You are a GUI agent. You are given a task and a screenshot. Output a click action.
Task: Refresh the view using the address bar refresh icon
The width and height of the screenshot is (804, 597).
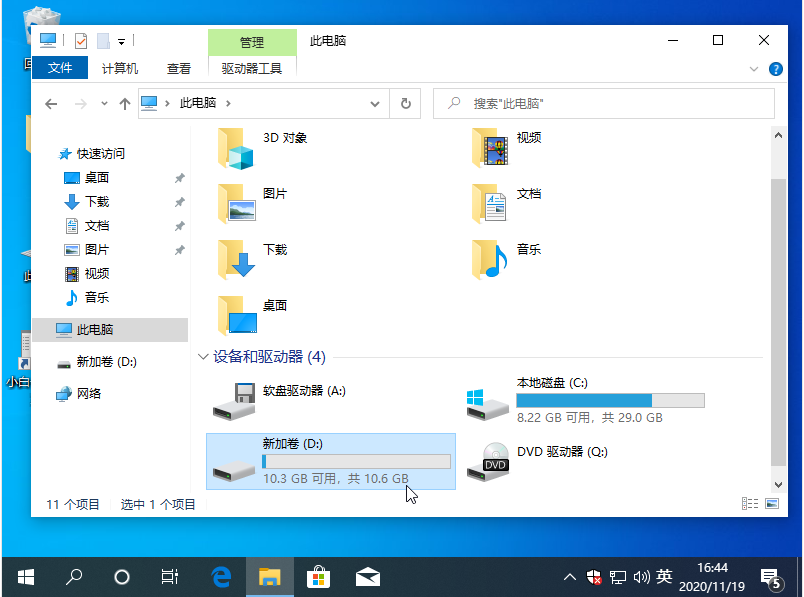click(x=405, y=103)
